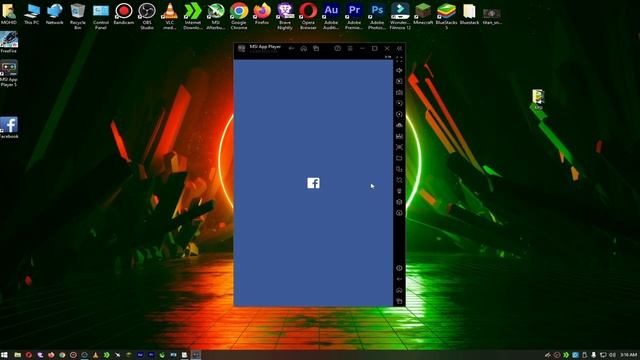Select the Bluestack folder desktop icon

469,14
